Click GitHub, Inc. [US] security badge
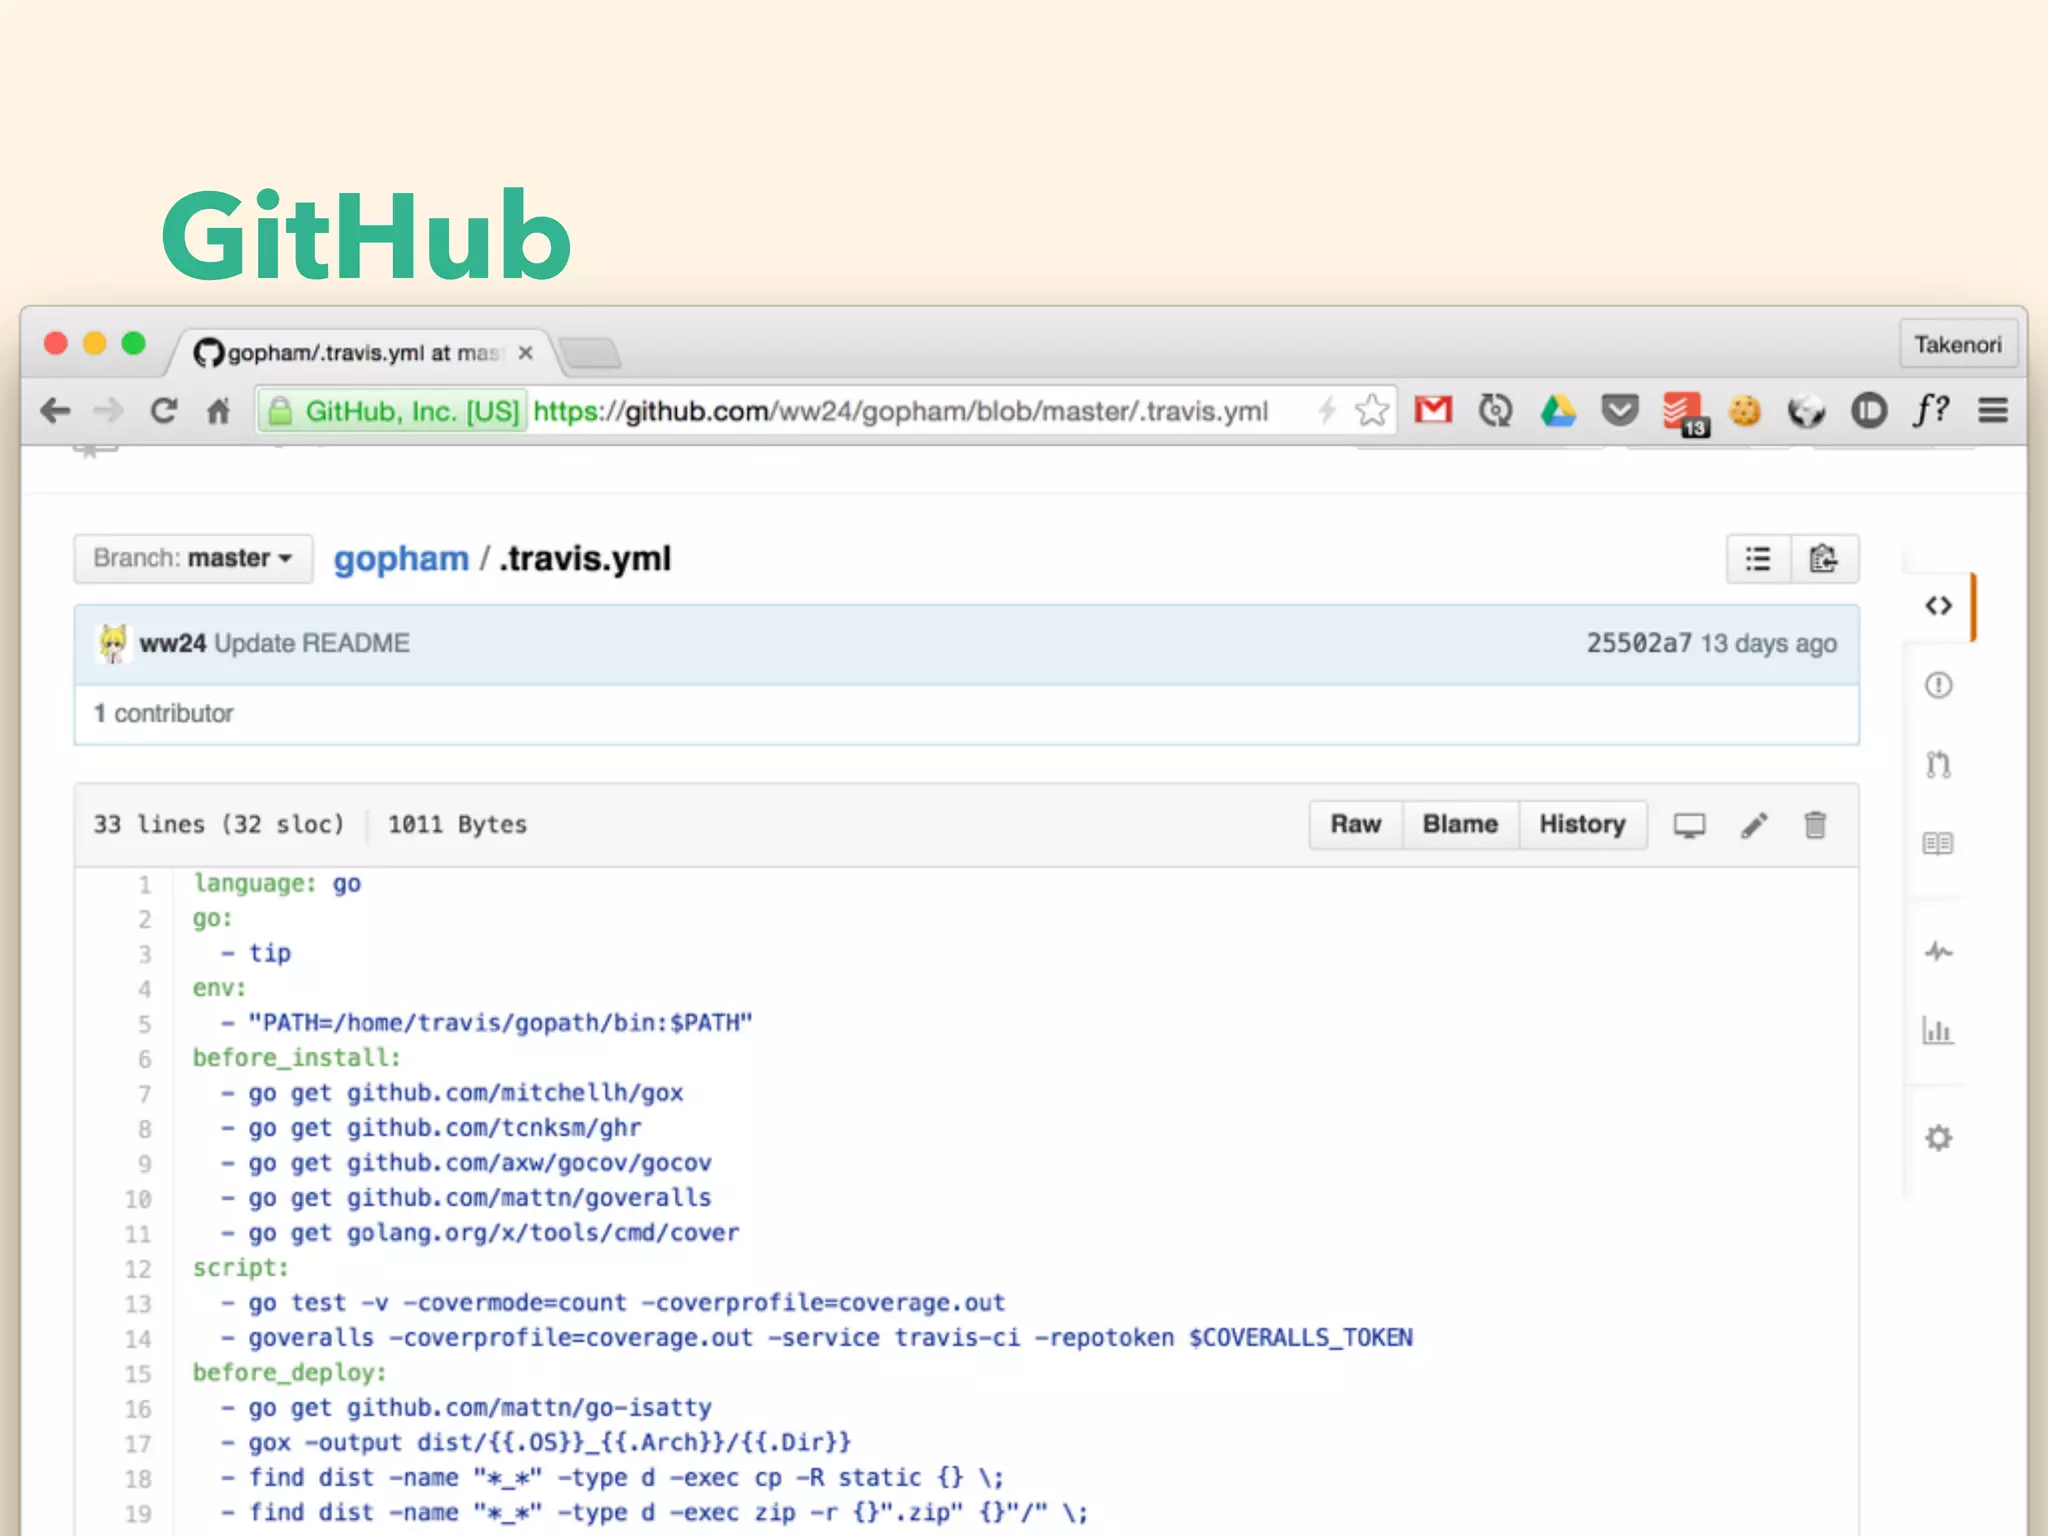 click(392, 411)
